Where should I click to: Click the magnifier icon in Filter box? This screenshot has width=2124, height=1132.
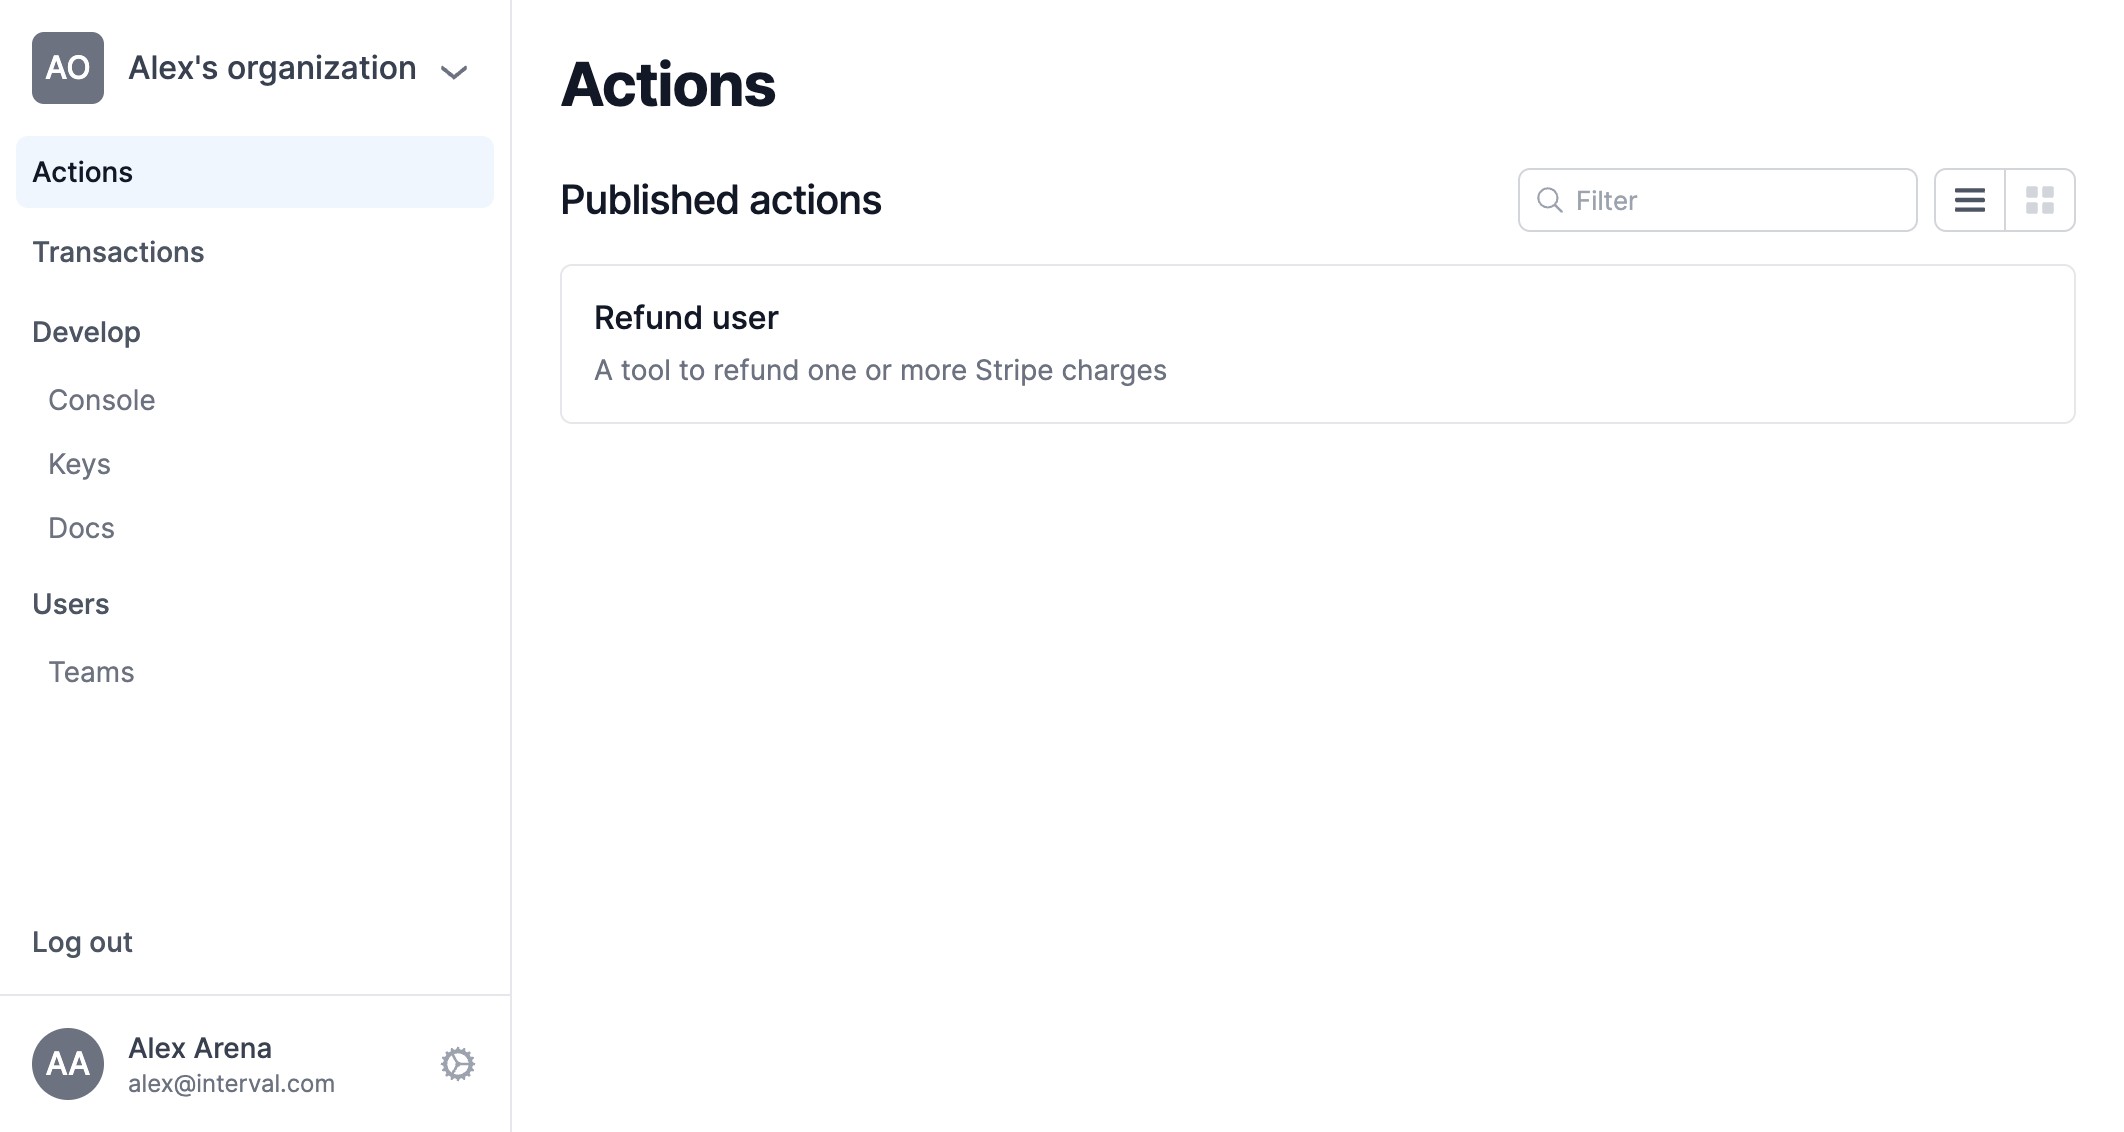tap(1550, 200)
